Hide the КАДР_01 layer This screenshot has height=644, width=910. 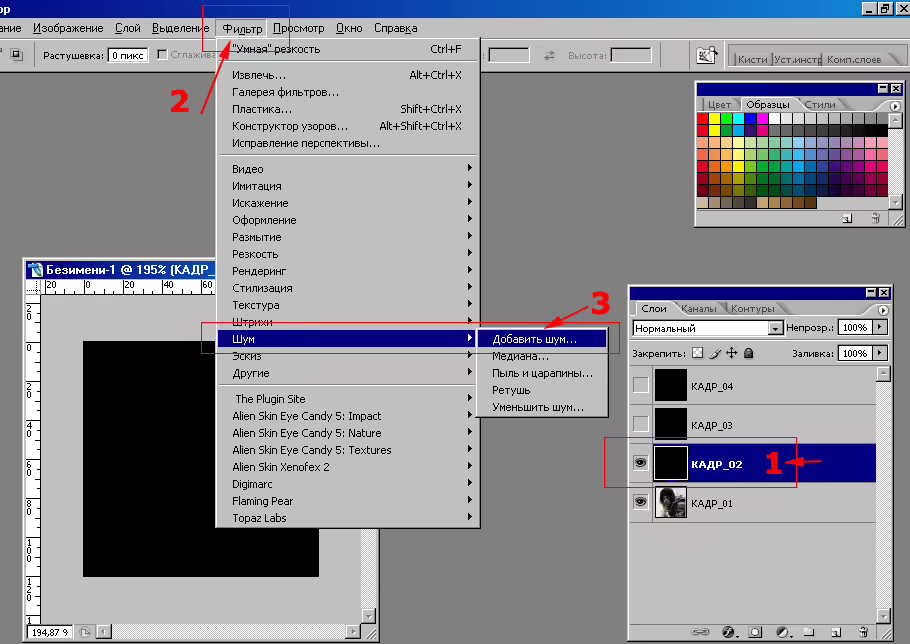click(640, 501)
